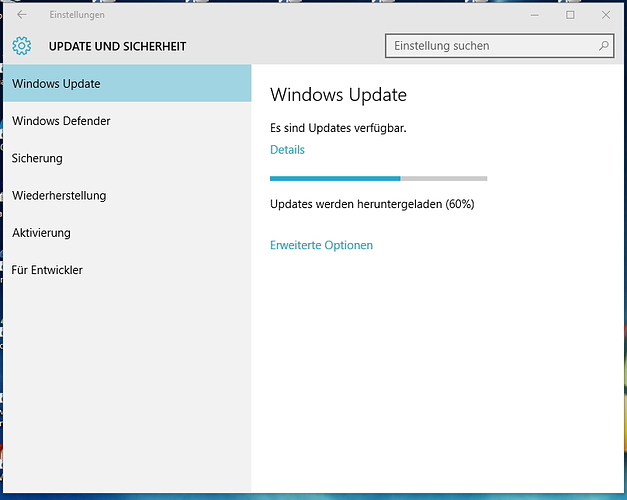Close the Einstellungen window
Screen dimensions: 627x500
pos(606,15)
